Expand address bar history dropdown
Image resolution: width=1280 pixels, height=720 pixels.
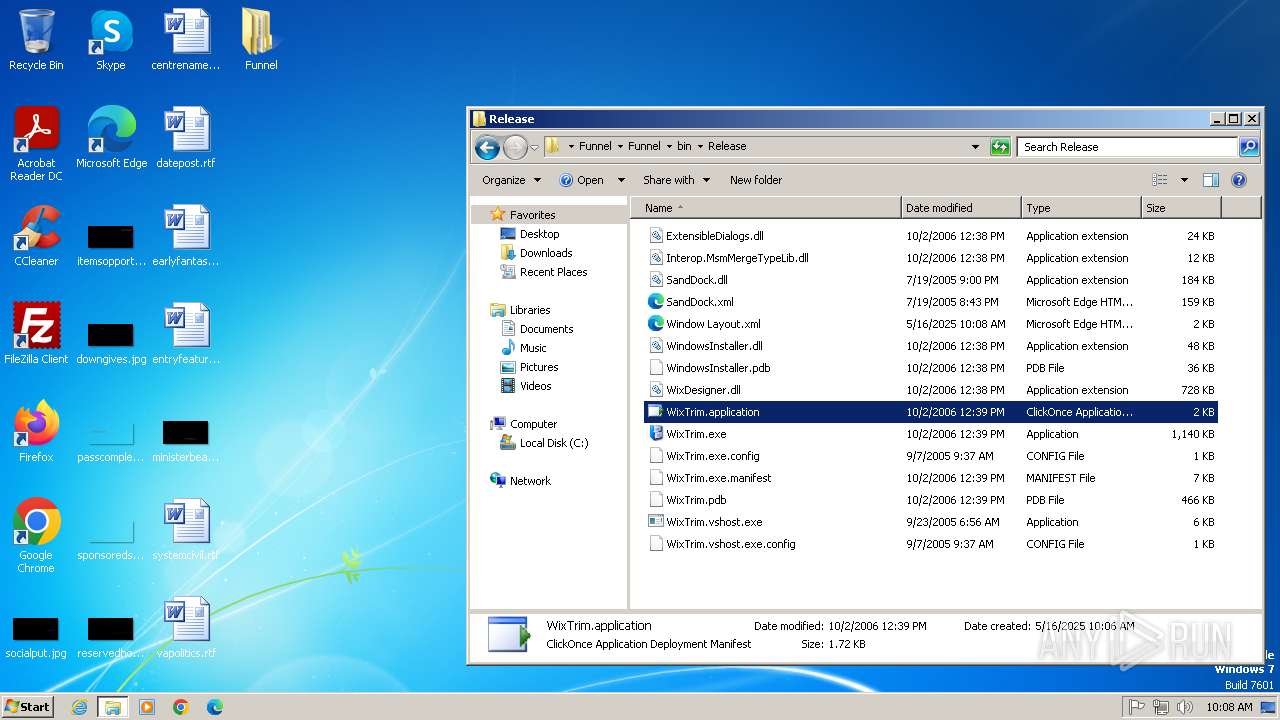(x=976, y=147)
